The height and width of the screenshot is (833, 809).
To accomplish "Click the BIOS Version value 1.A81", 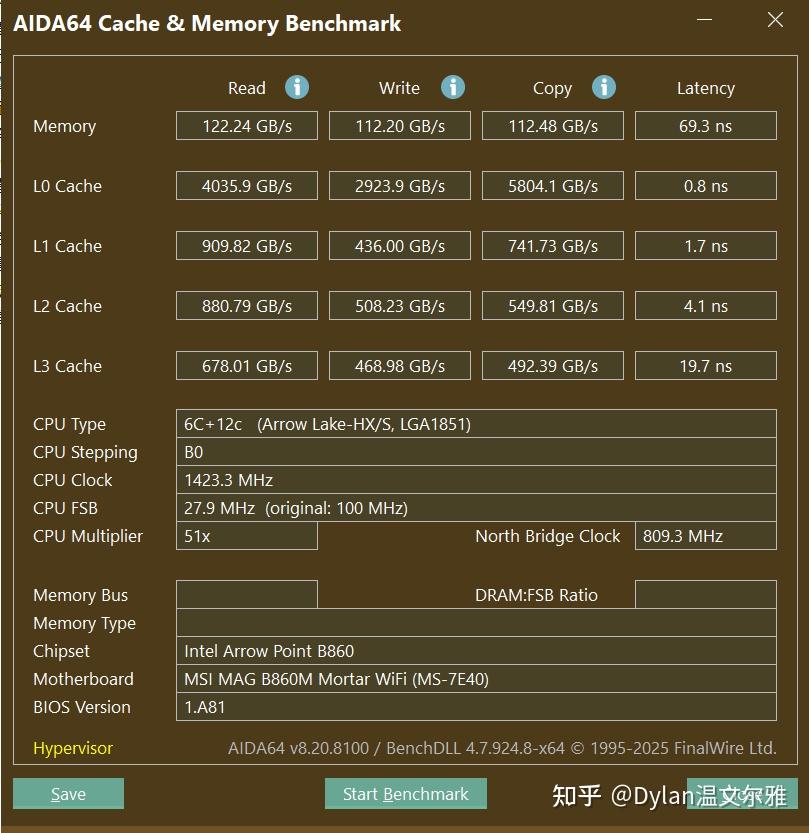I will point(476,707).
